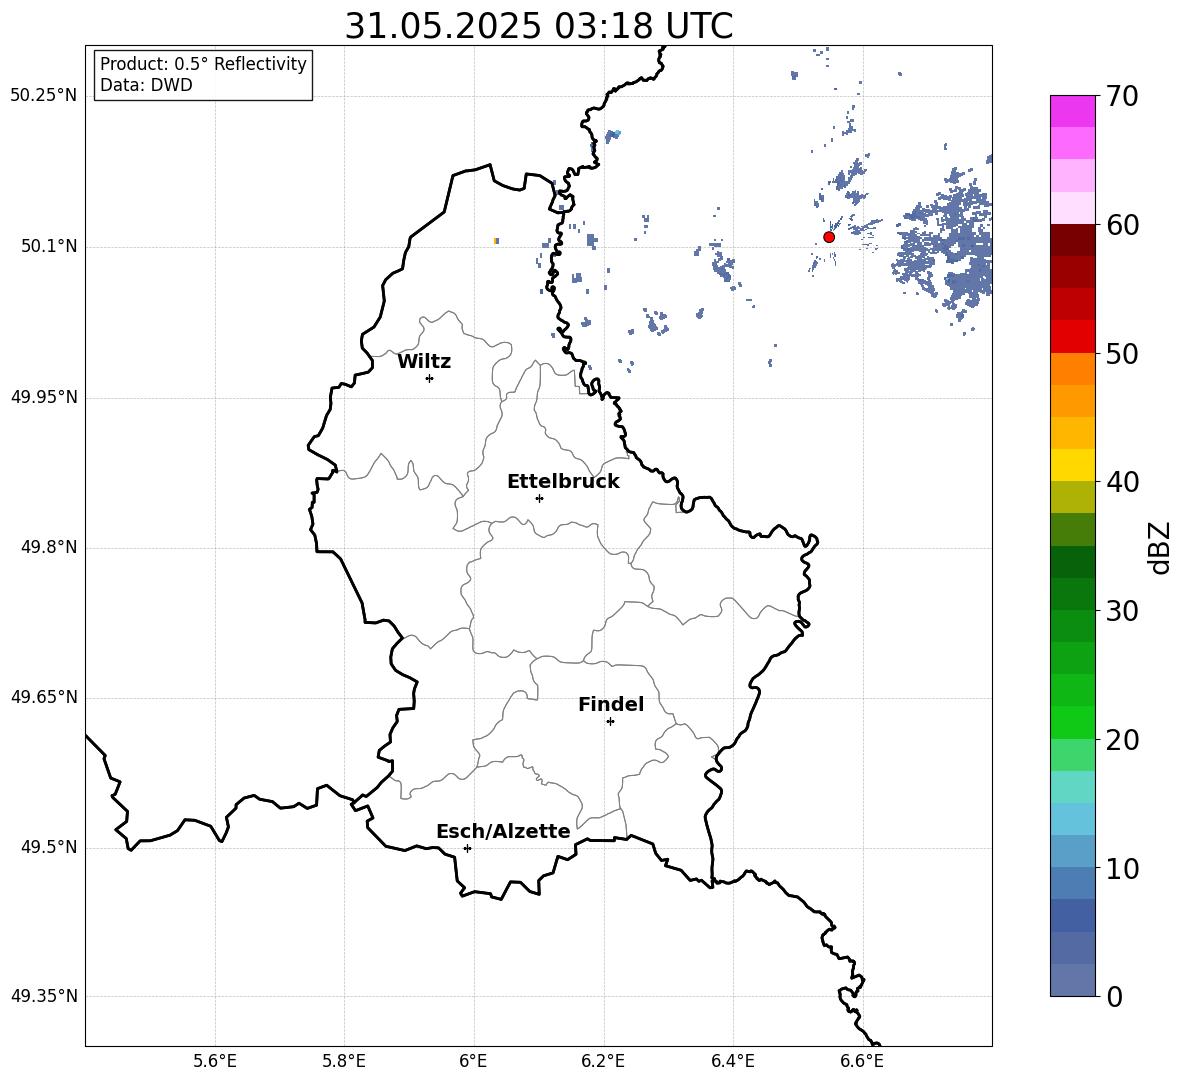The width and height of the screenshot is (1184, 1081).
Task: Click the dBZ colorbar label
Action: coord(1160,547)
